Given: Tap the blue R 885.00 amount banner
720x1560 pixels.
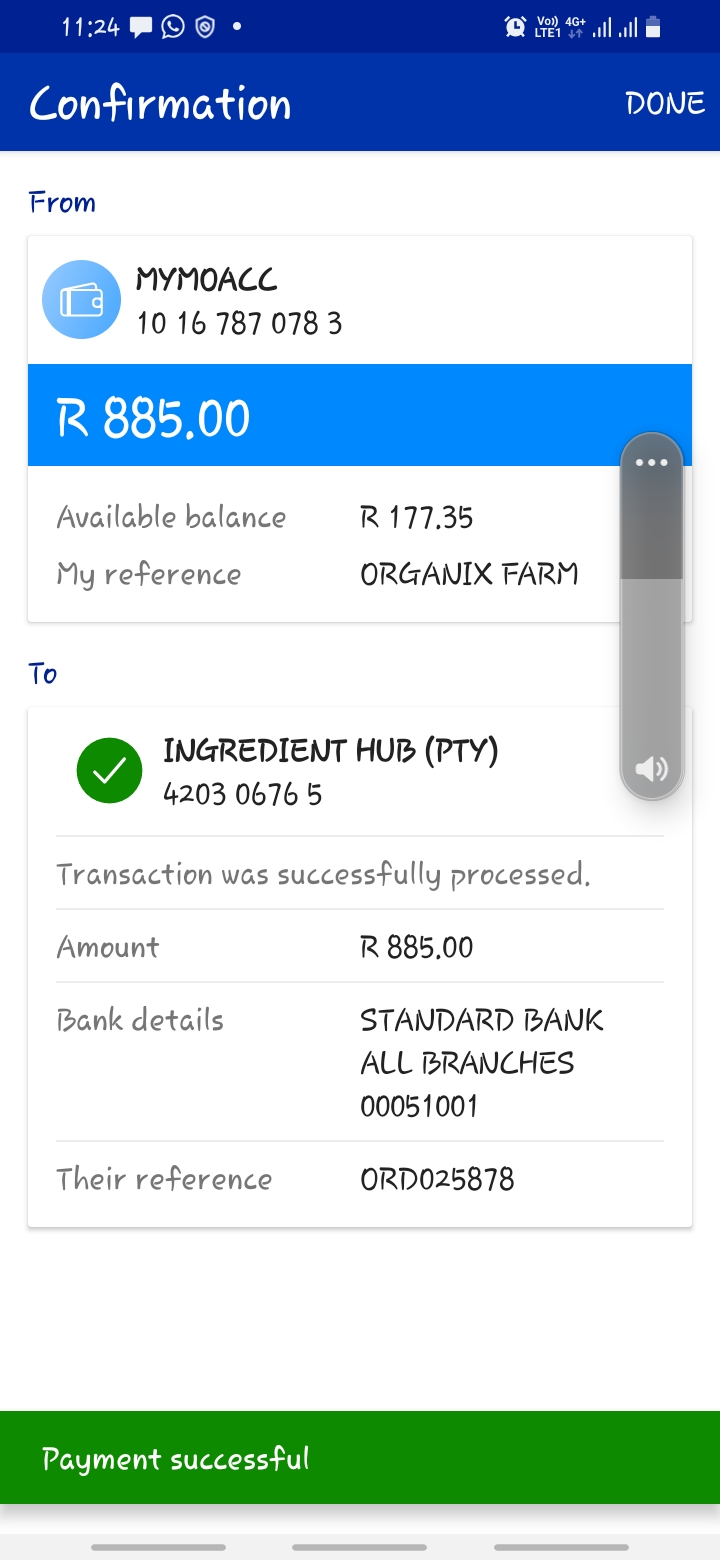Looking at the screenshot, I should (360, 415).
